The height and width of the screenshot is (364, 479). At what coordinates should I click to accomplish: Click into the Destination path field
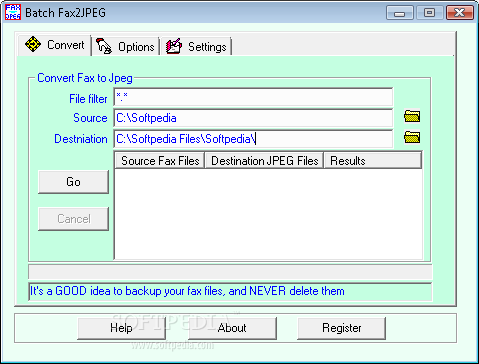click(x=253, y=139)
